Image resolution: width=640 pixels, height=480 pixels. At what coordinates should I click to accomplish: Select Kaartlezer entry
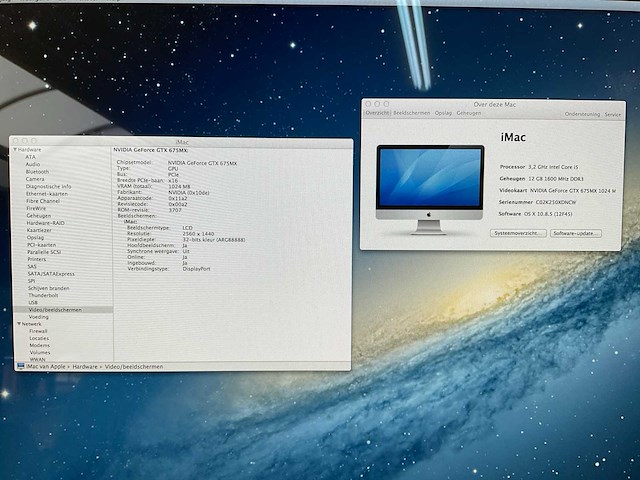[39, 230]
